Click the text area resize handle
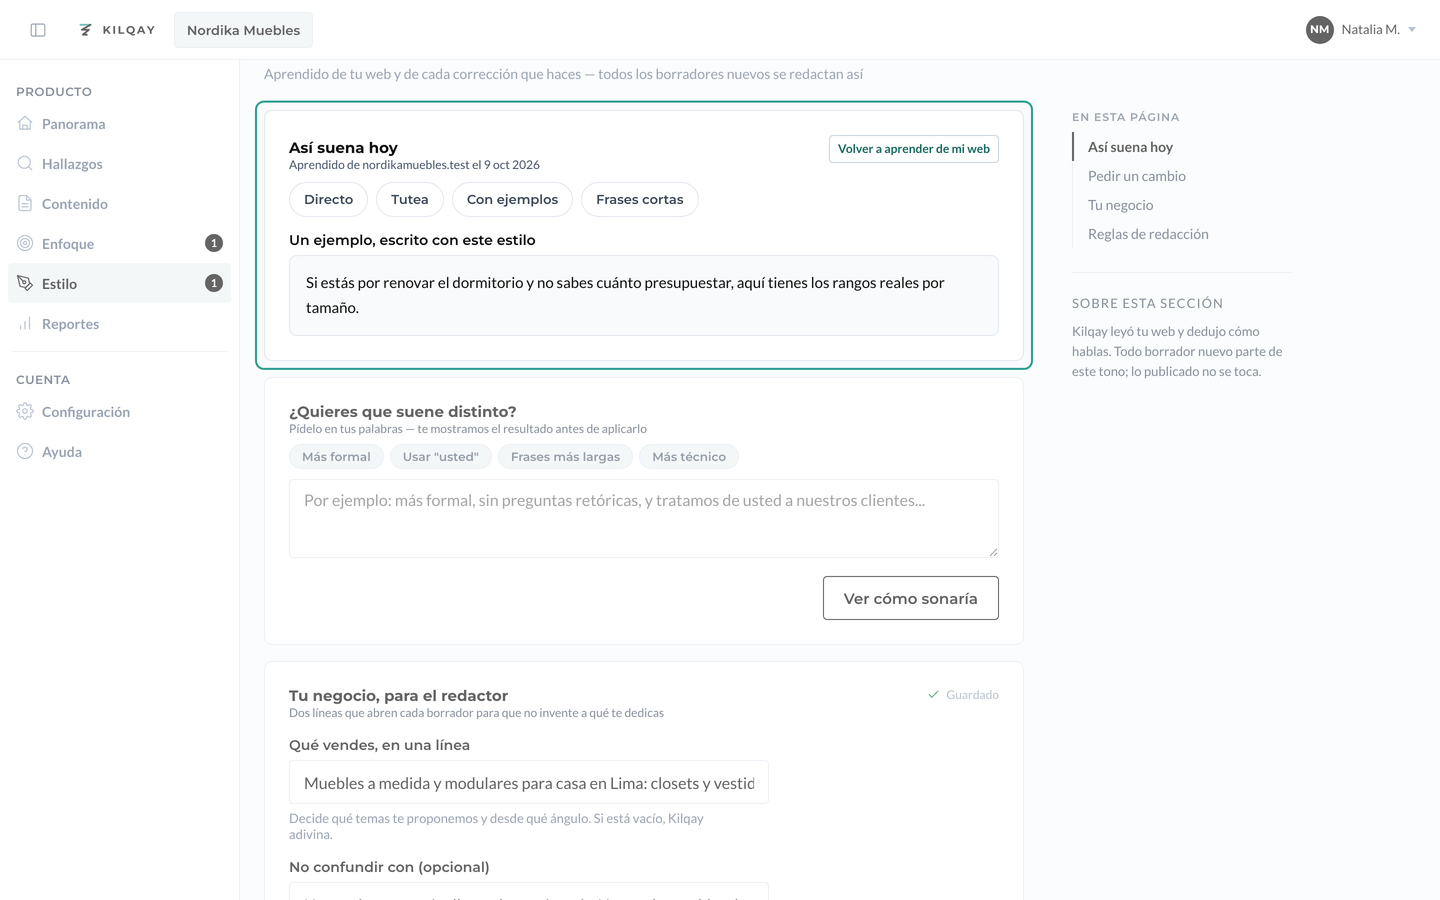The image size is (1440, 900). (993, 552)
